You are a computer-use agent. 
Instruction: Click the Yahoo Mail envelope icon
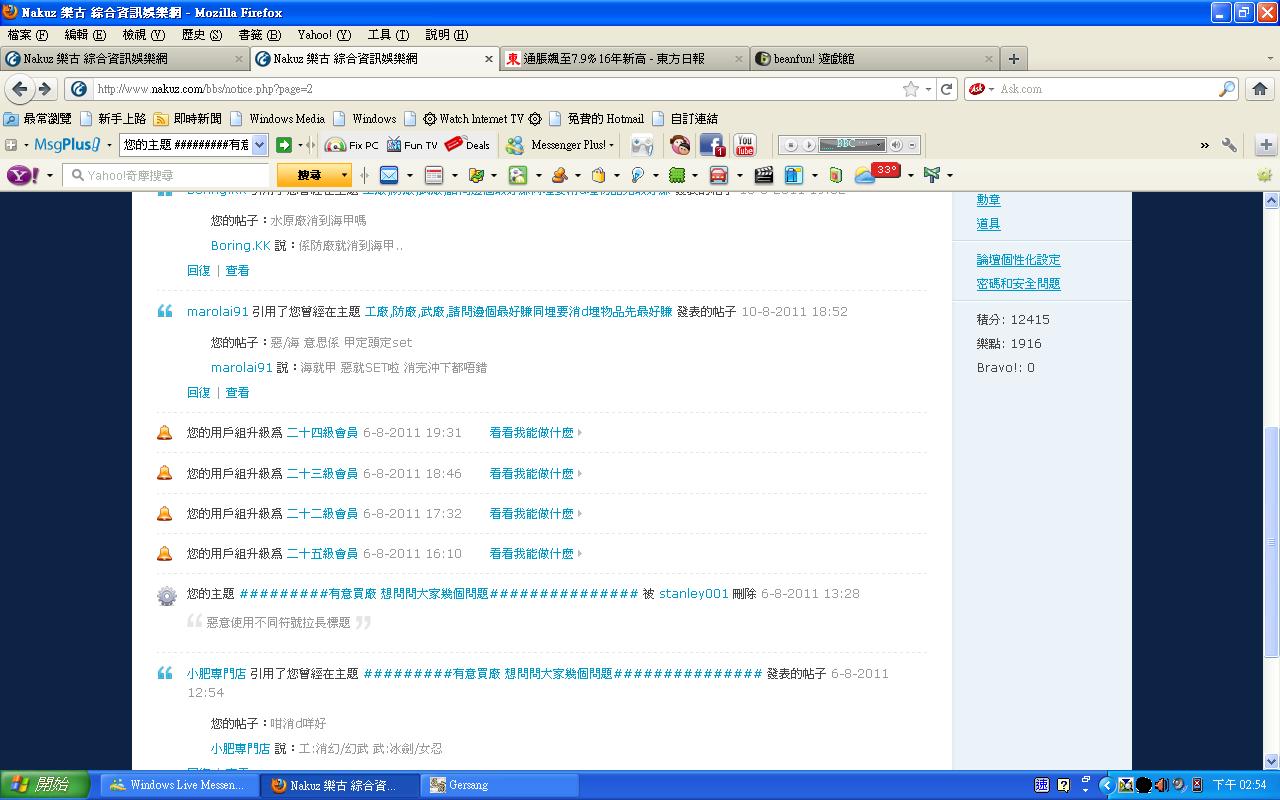click(389, 175)
